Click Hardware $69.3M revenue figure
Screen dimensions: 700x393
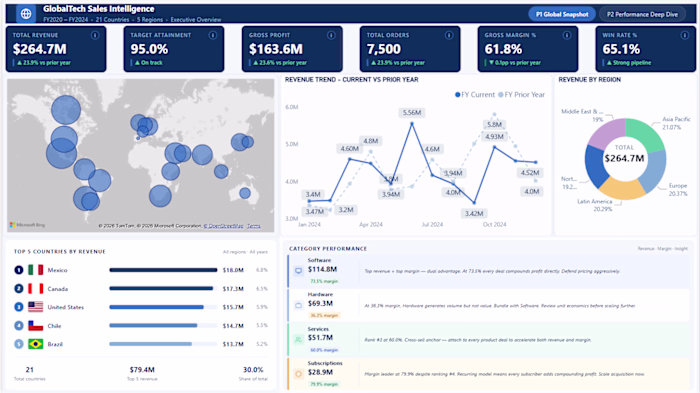(320, 304)
